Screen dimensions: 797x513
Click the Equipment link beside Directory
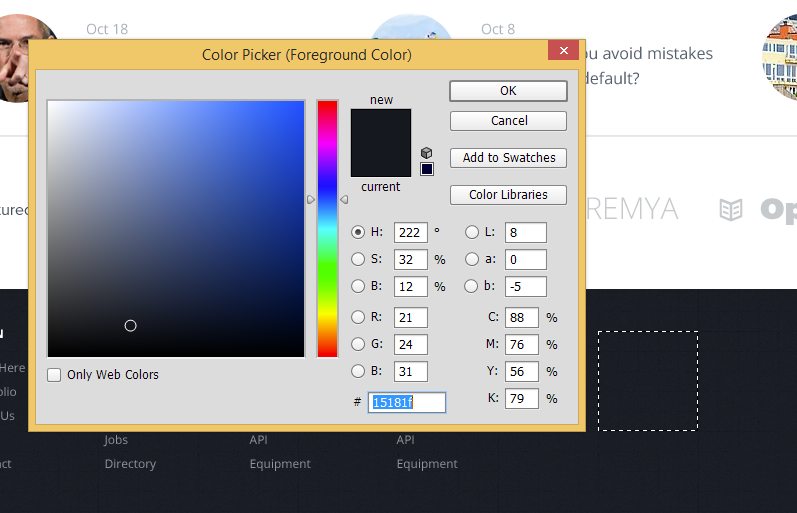(x=280, y=464)
